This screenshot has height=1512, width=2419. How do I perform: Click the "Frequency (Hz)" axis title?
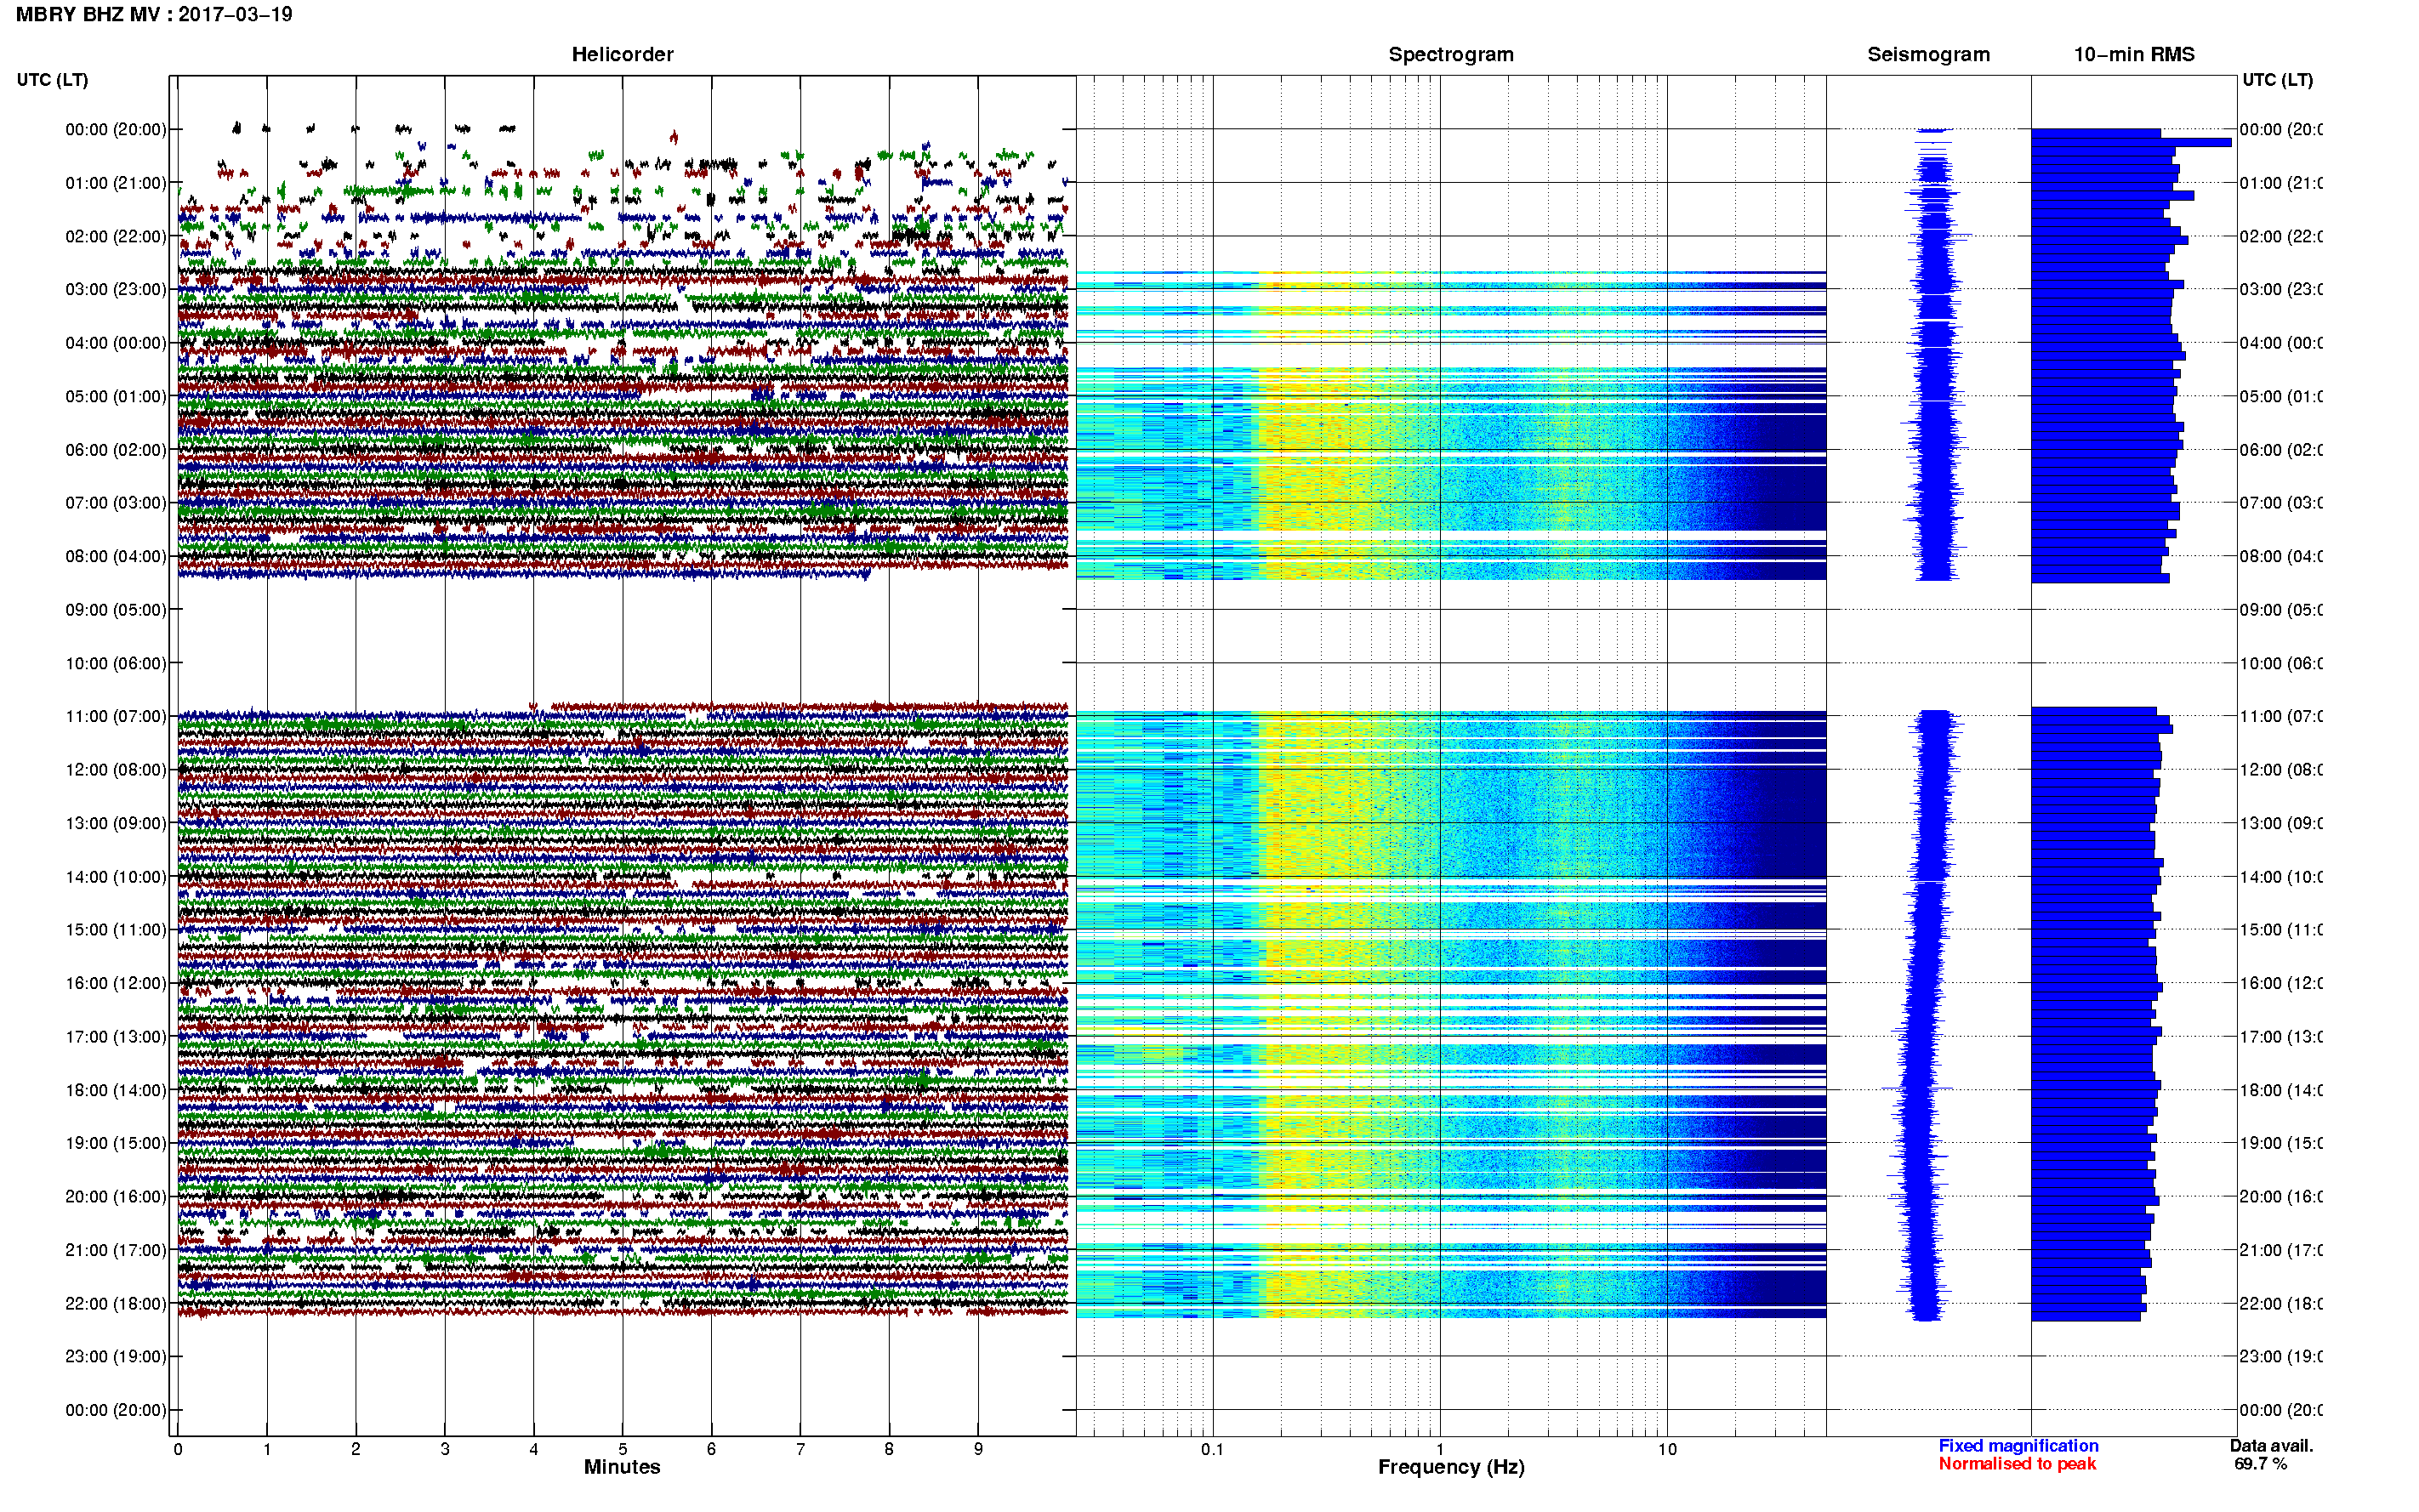pyautogui.click(x=1451, y=1467)
